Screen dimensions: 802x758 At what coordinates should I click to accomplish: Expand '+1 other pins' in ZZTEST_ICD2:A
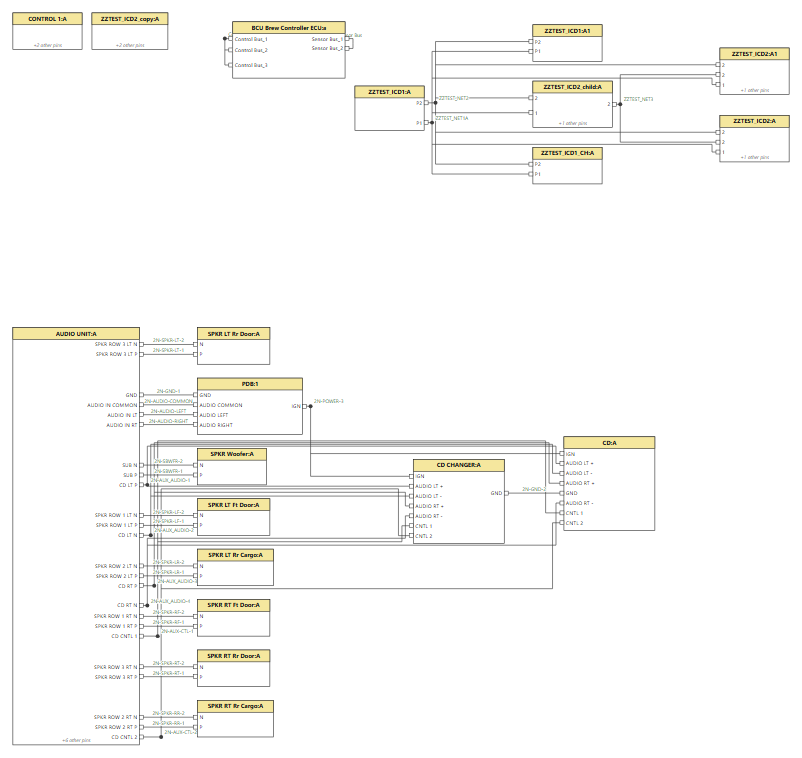point(755,158)
